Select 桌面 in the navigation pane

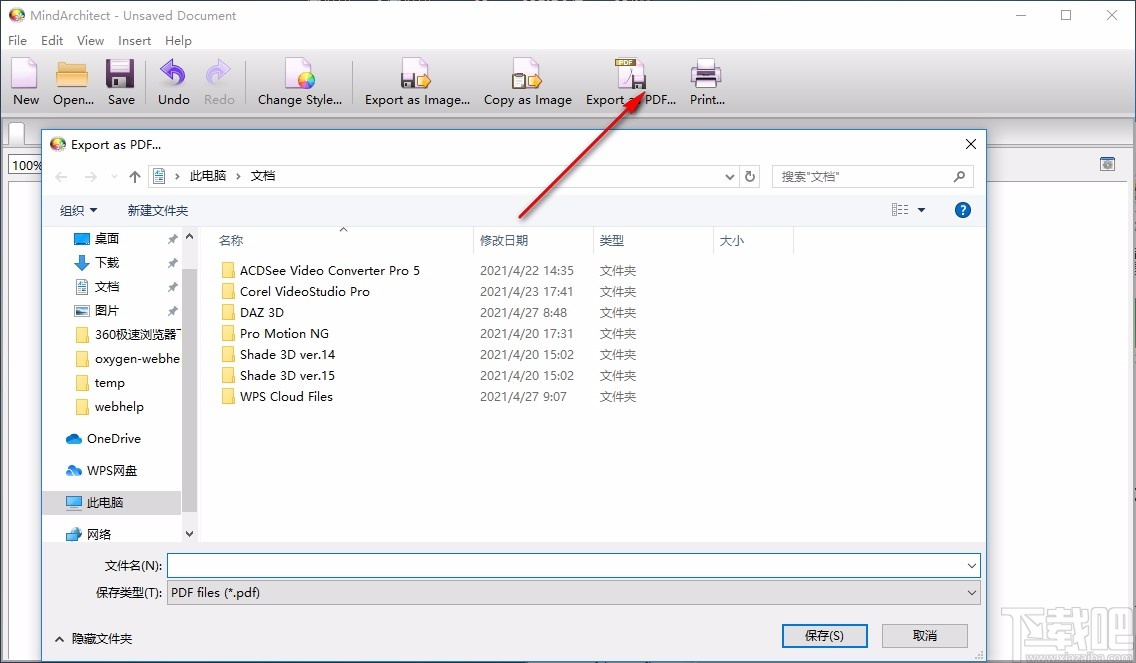[107, 238]
